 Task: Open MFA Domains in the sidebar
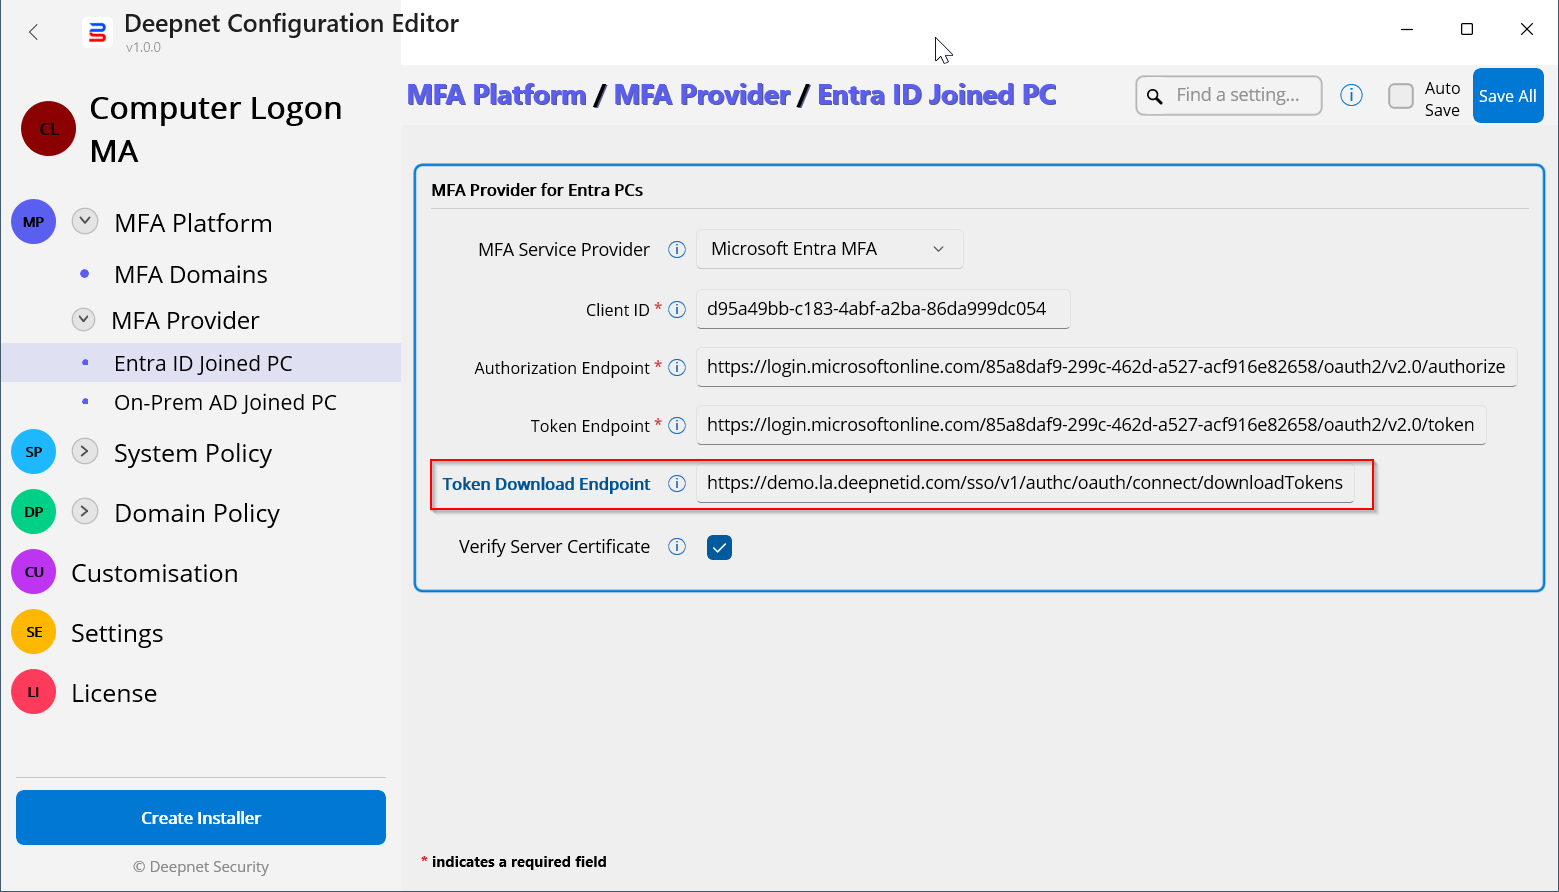click(190, 275)
